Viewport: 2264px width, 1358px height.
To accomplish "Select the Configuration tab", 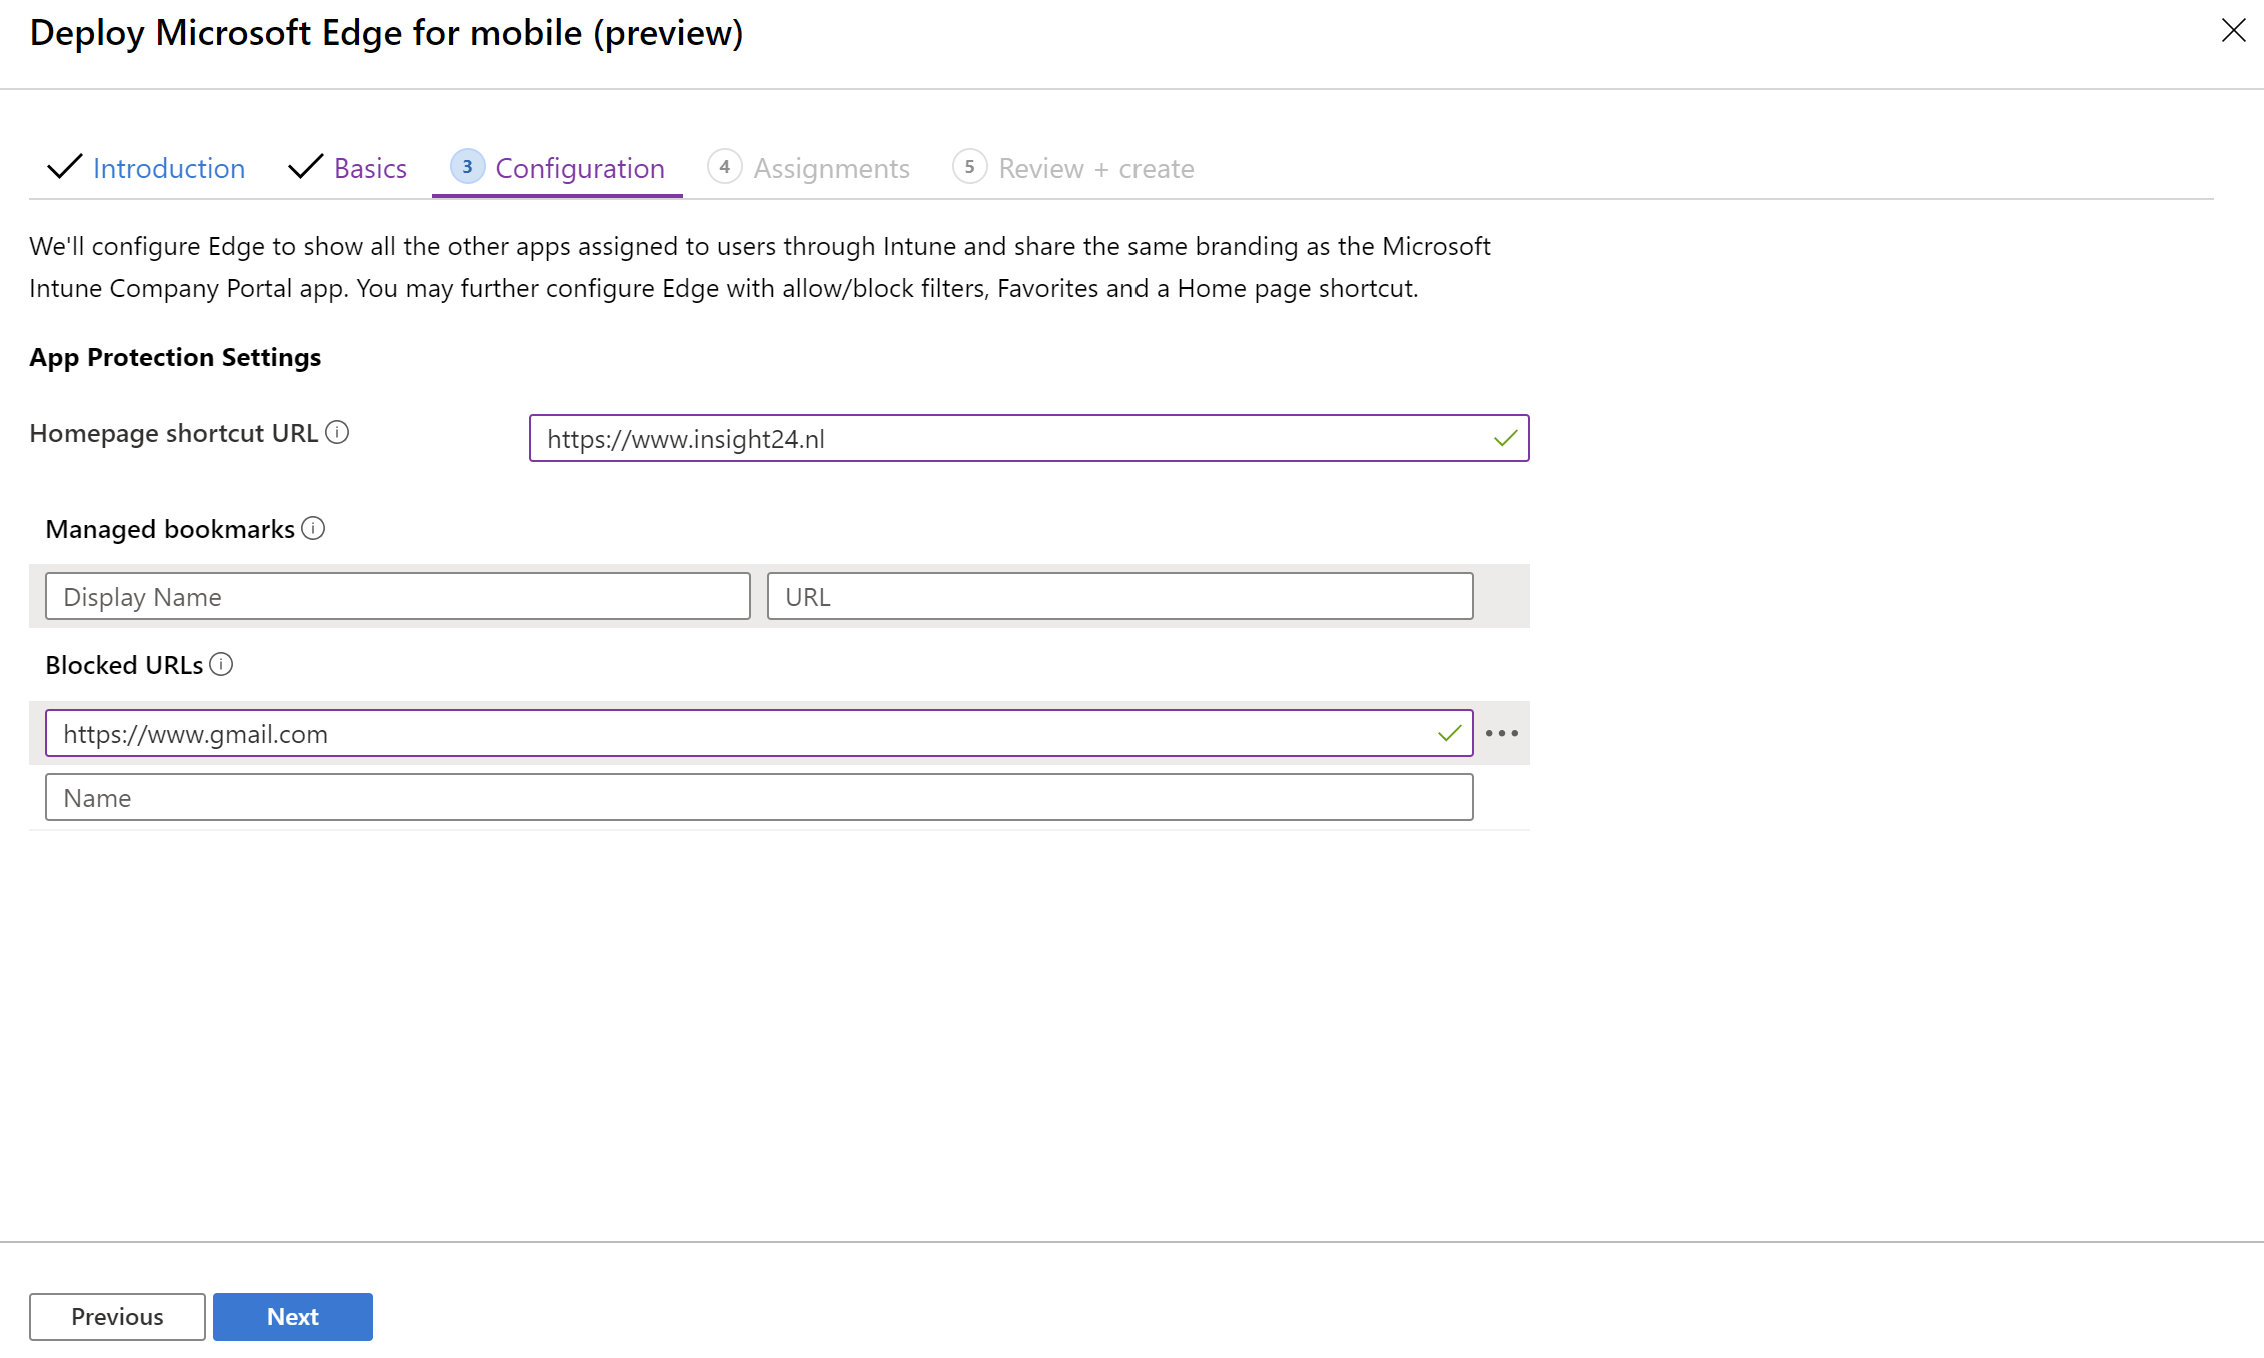I will point(579,168).
